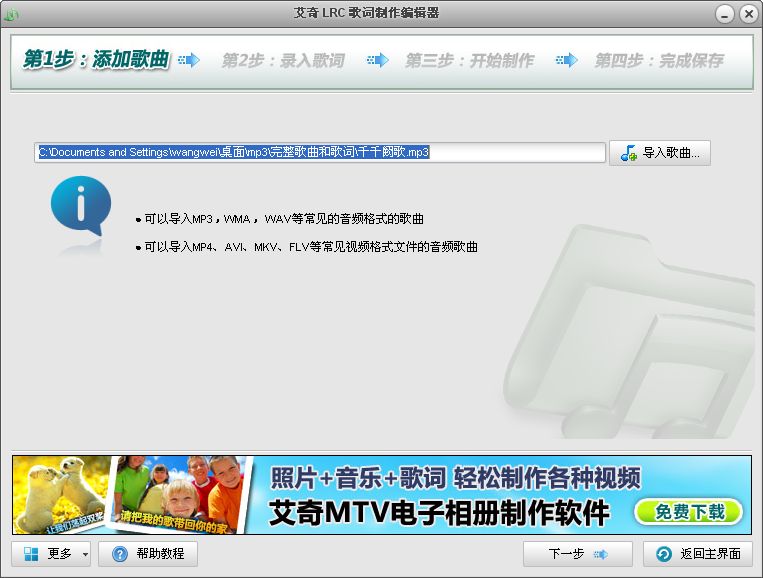The width and height of the screenshot is (763, 578).
Task: Select step tab 第三步：开始制作
Action: (470, 61)
